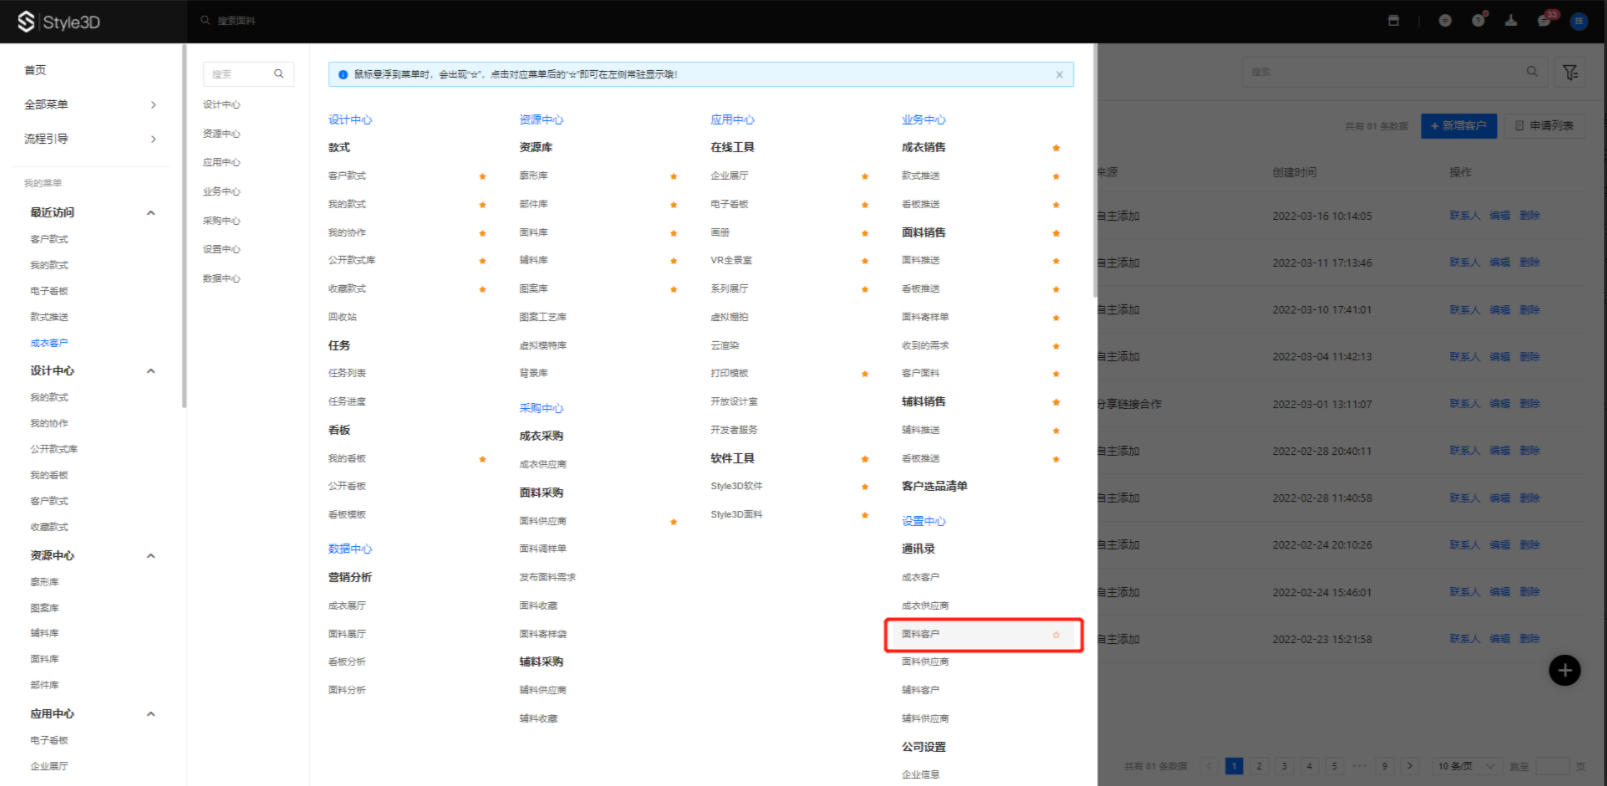Collapse the 最近访问 section

point(151,213)
